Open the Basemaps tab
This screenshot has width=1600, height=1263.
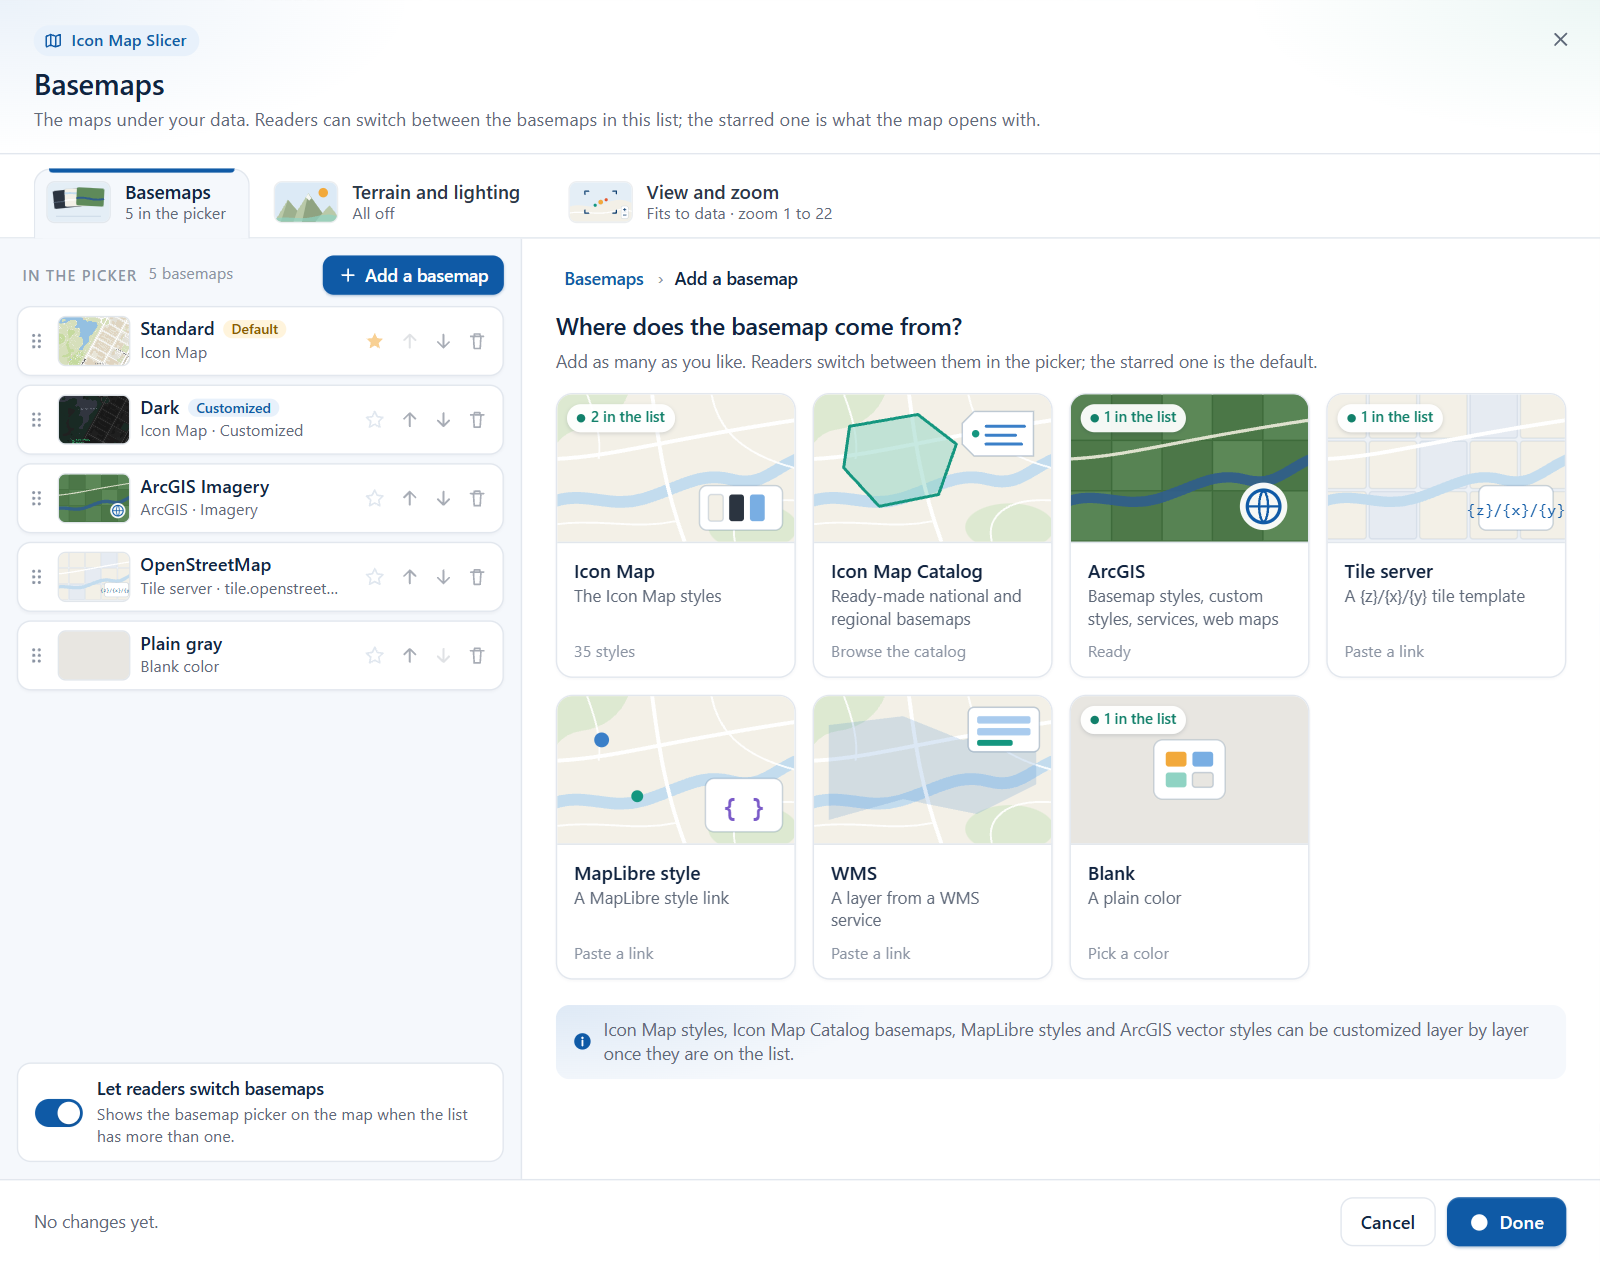tap(142, 203)
